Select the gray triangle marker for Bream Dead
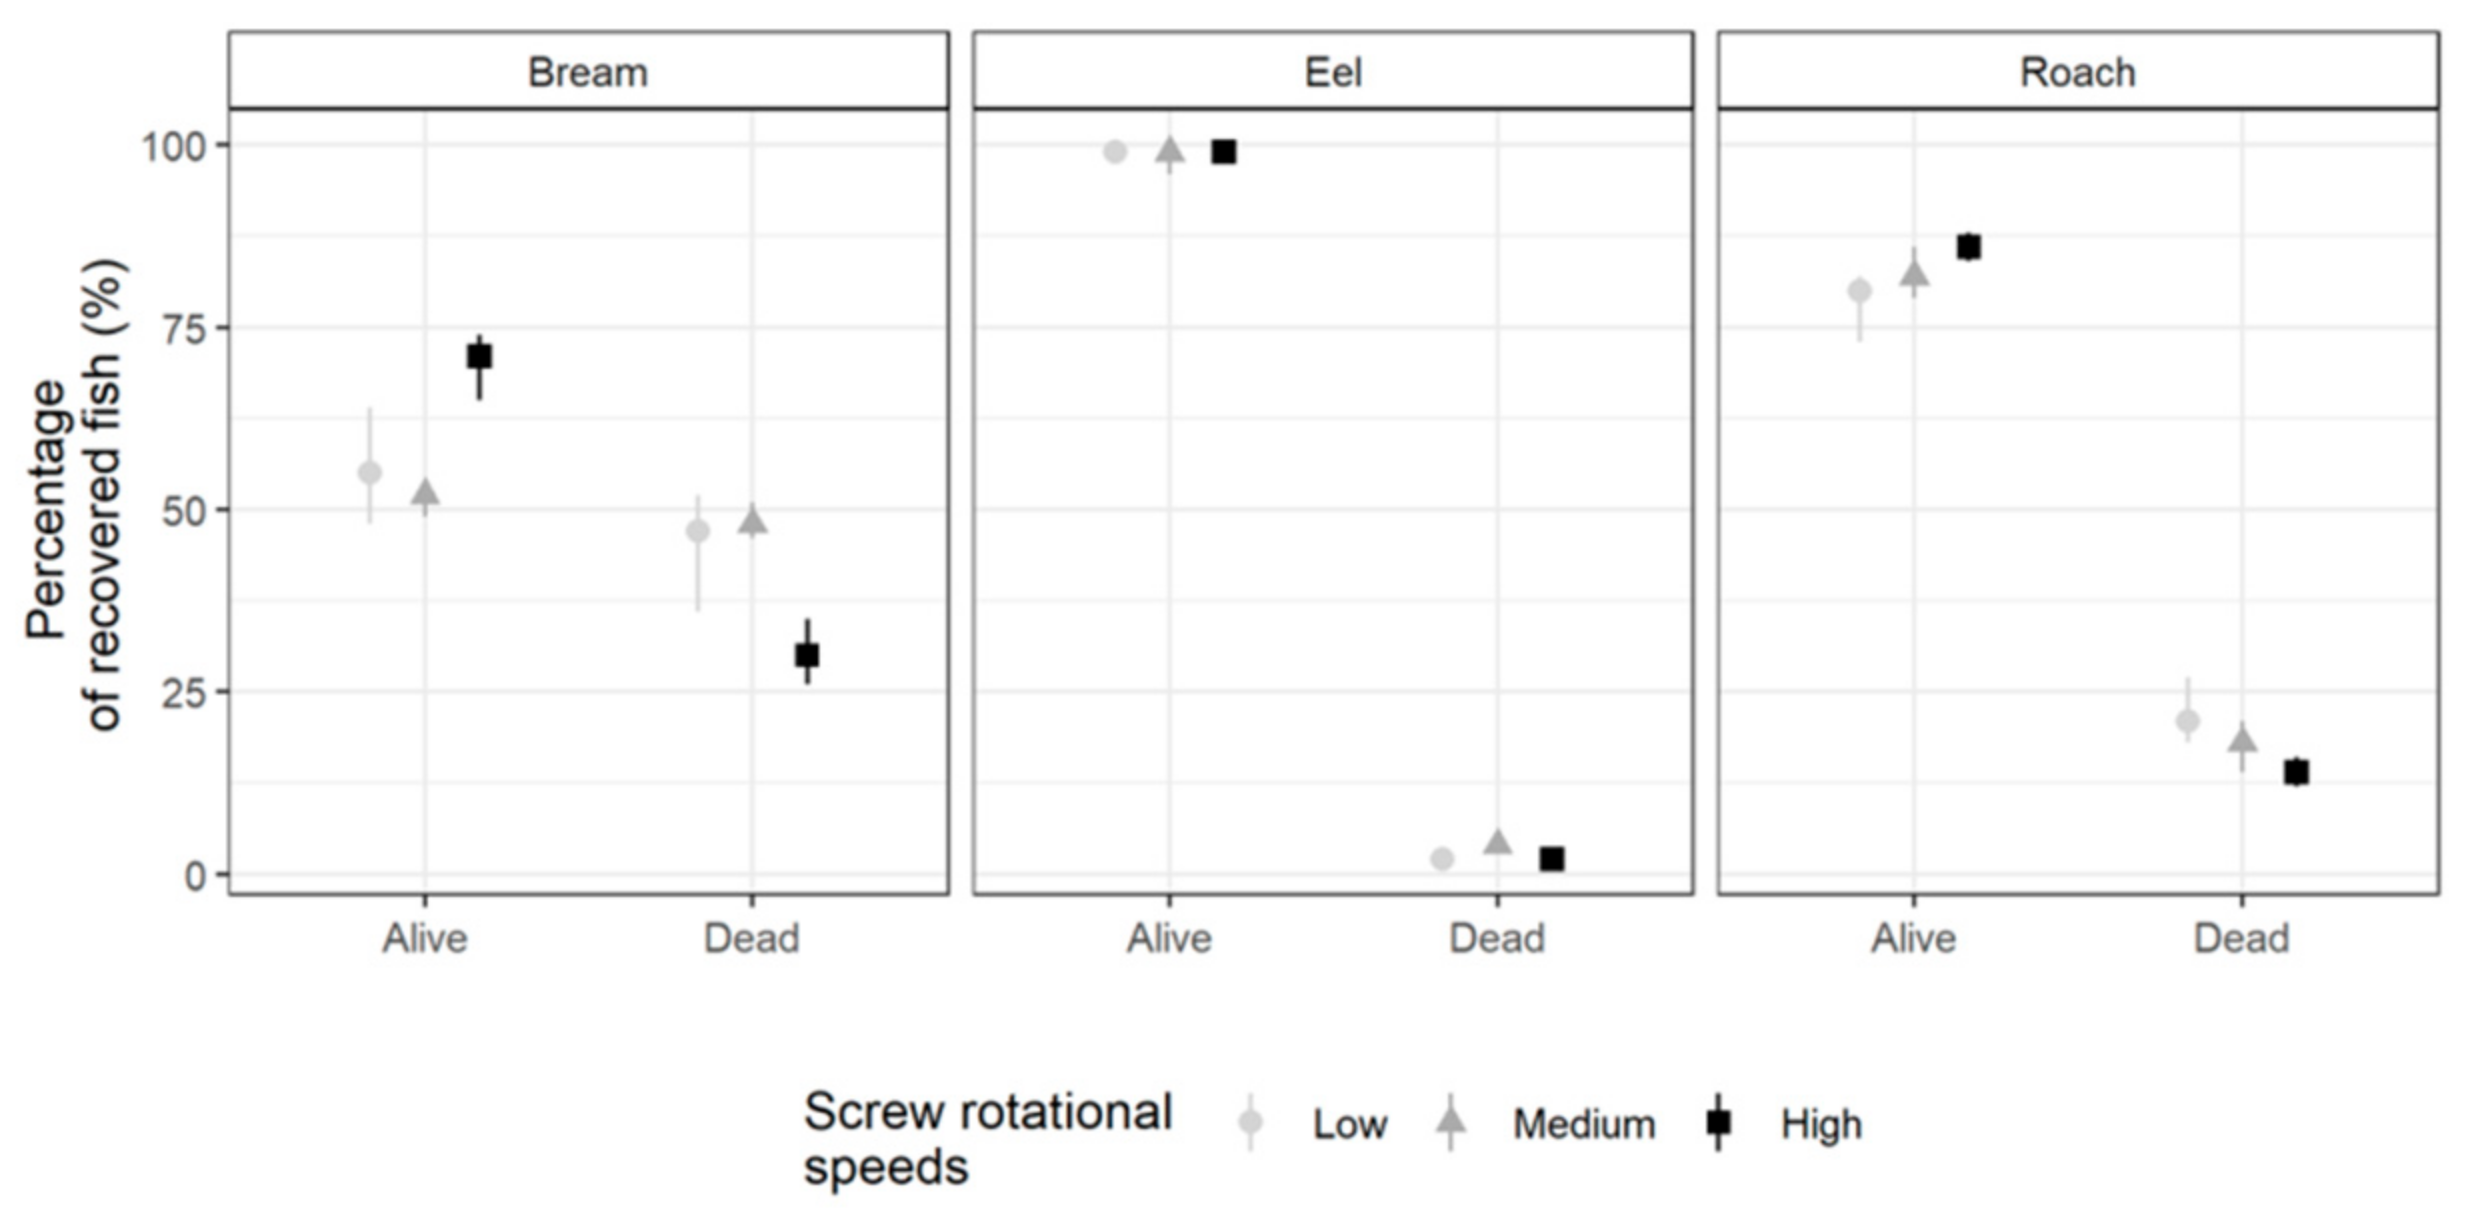This screenshot has width=2472, height=1218. click(x=753, y=522)
